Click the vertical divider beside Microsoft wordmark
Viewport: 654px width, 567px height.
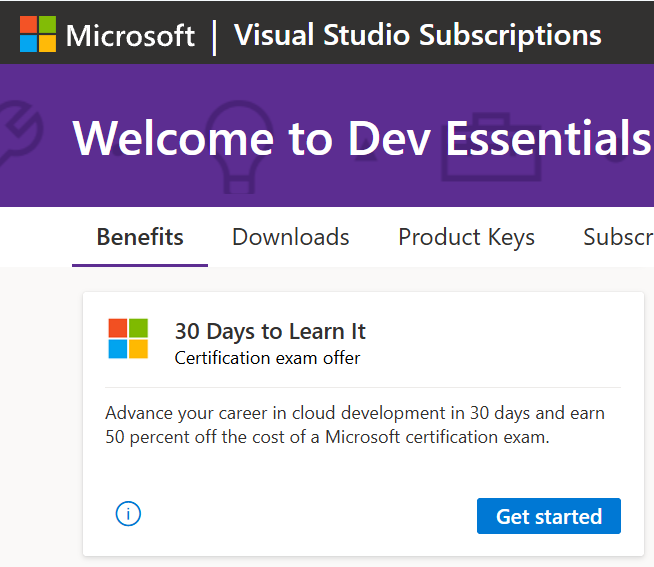point(215,36)
